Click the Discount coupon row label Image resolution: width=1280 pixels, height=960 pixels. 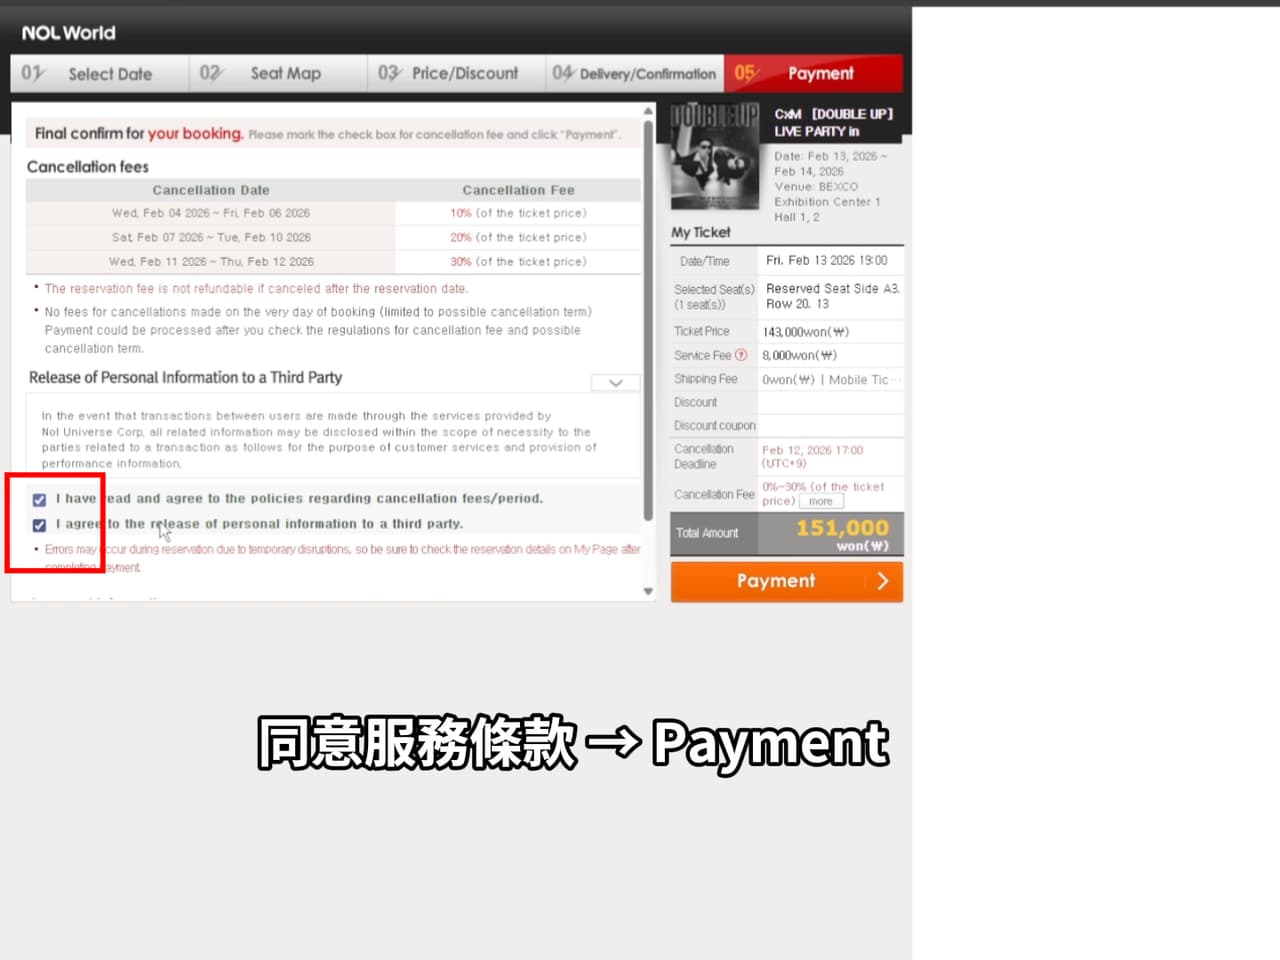pyautogui.click(x=715, y=425)
